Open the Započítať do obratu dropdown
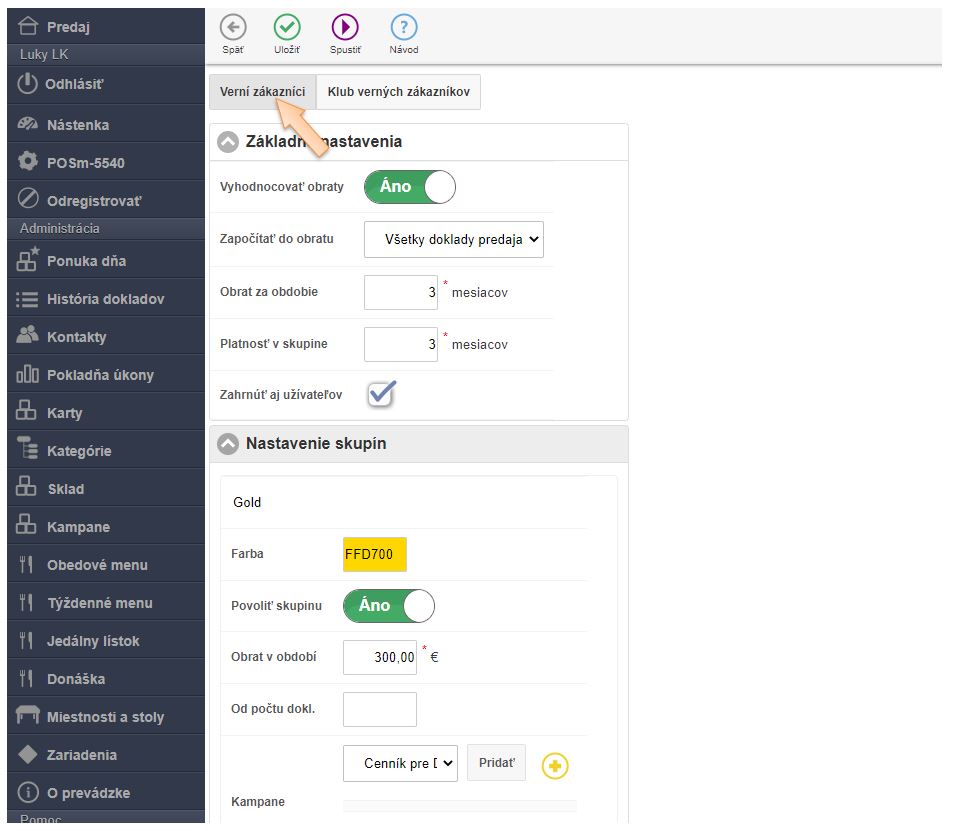The width and height of the screenshot is (954, 831). [x=453, y=240]
